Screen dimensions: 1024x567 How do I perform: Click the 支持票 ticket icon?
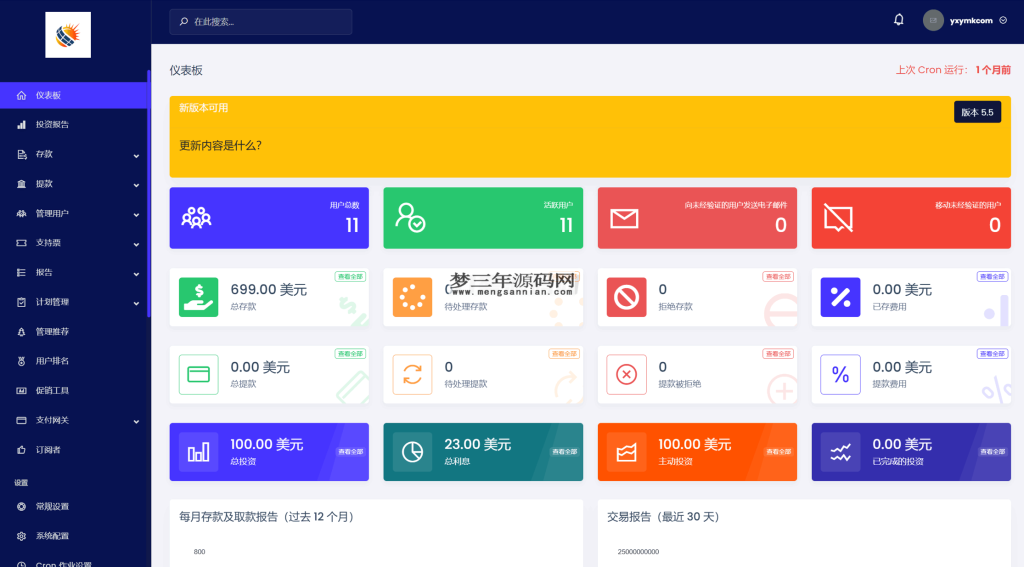pyautogui.click(x=22, y=243)
